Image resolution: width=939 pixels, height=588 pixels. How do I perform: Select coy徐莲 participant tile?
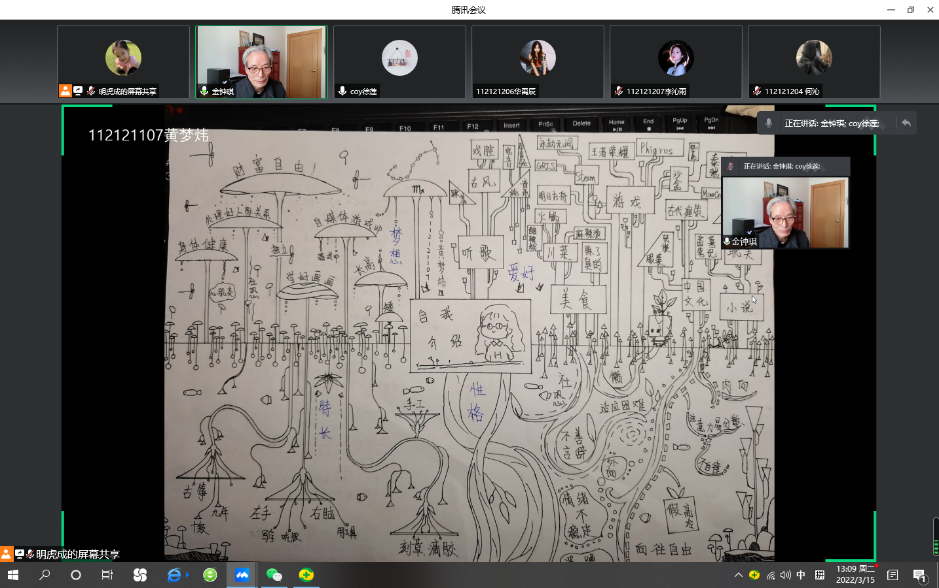(x=399, y=62)
